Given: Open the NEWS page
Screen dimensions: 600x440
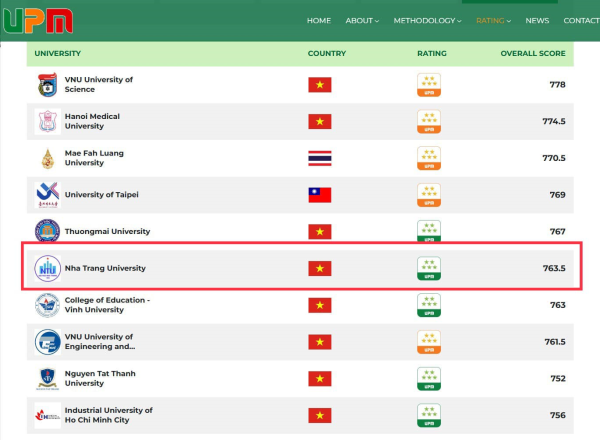Looking at the screenshot, I should (x=537, y=21).
